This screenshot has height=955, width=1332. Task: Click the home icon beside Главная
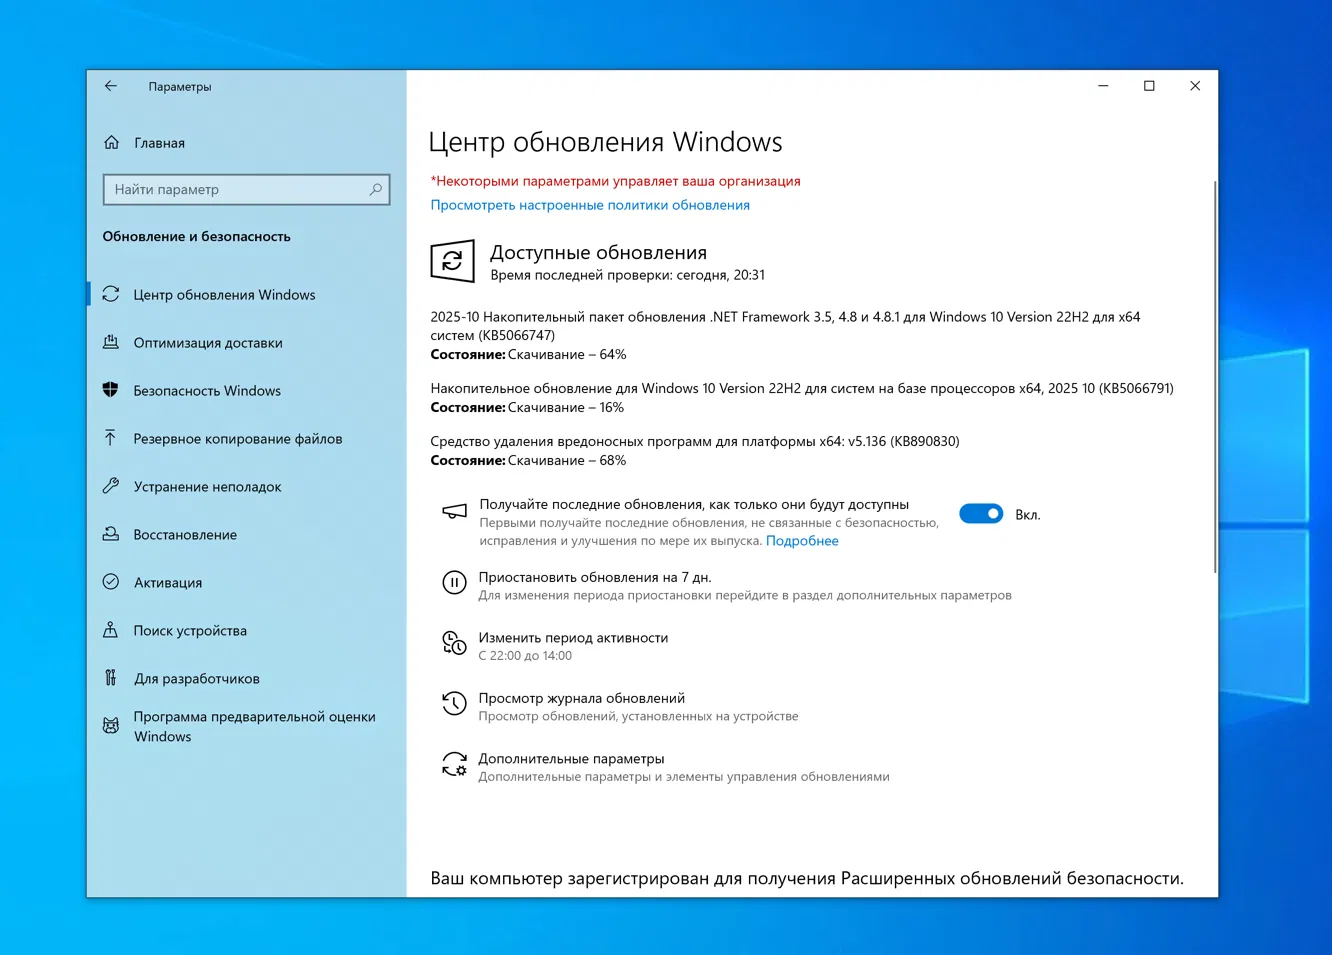coord(111,143)
